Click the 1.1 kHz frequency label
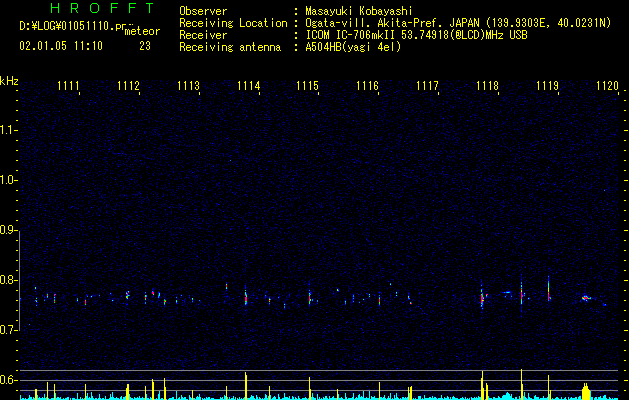The image size is (629, 400). [8, 130]
